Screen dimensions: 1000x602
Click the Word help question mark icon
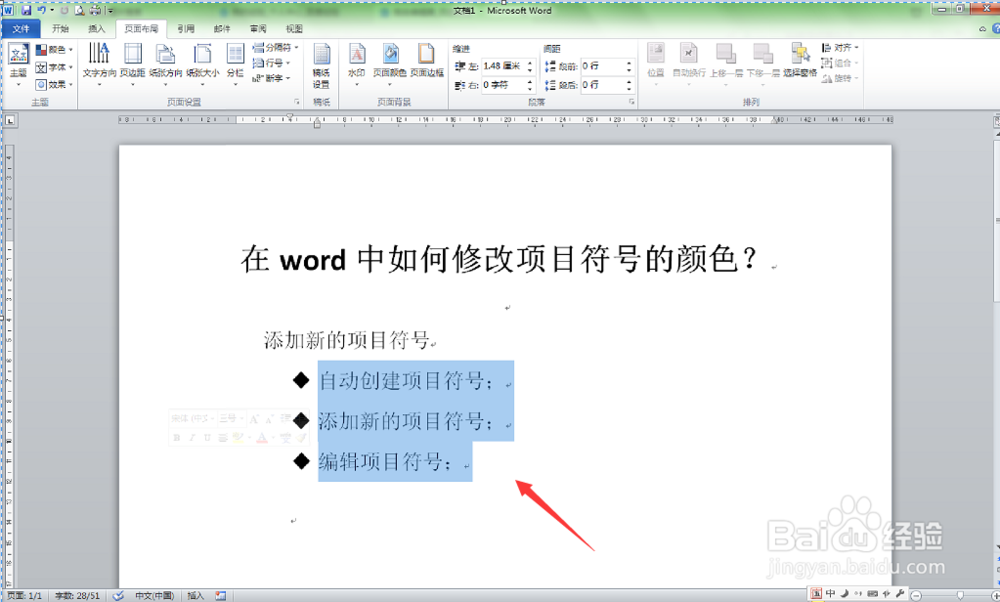pyautogui.click(x=996, y=29)
